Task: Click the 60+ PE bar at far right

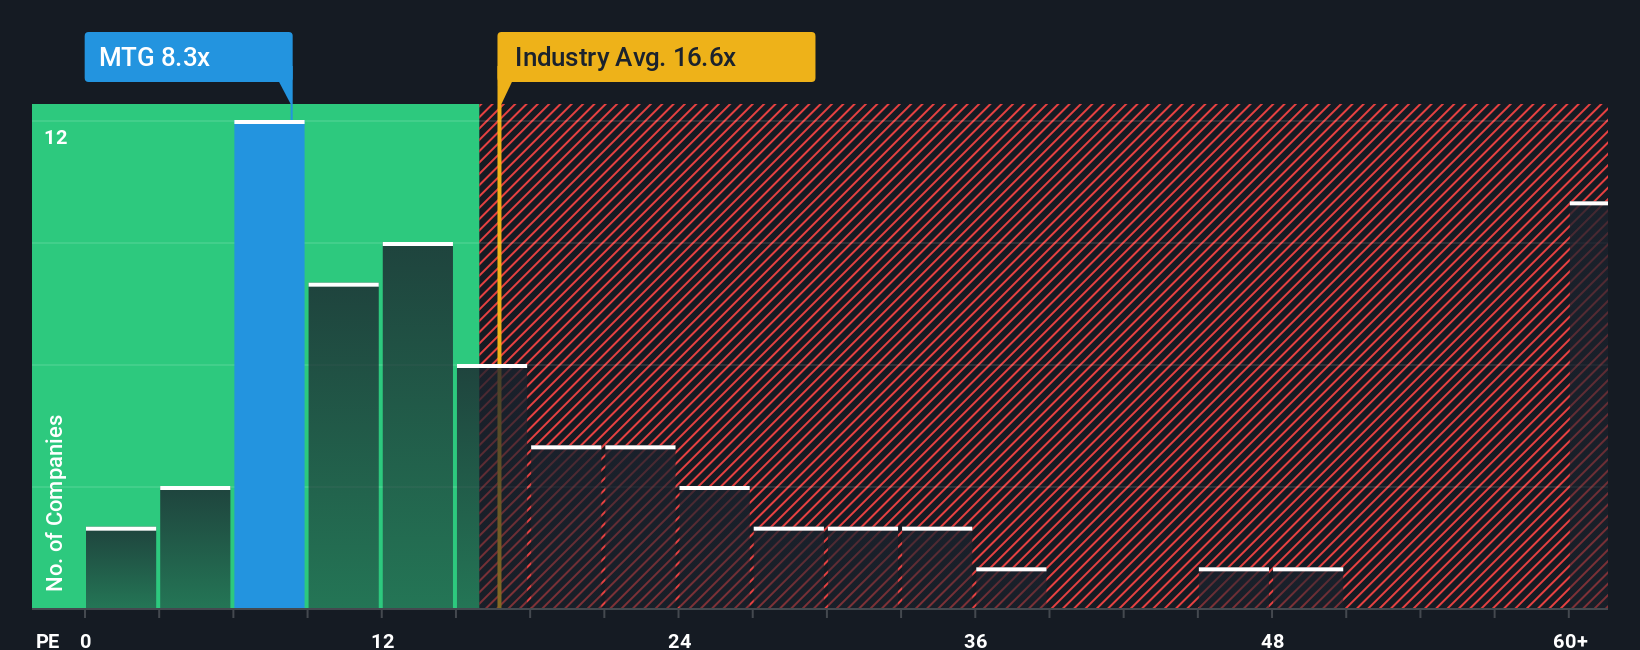Action: click(1589, 405)
